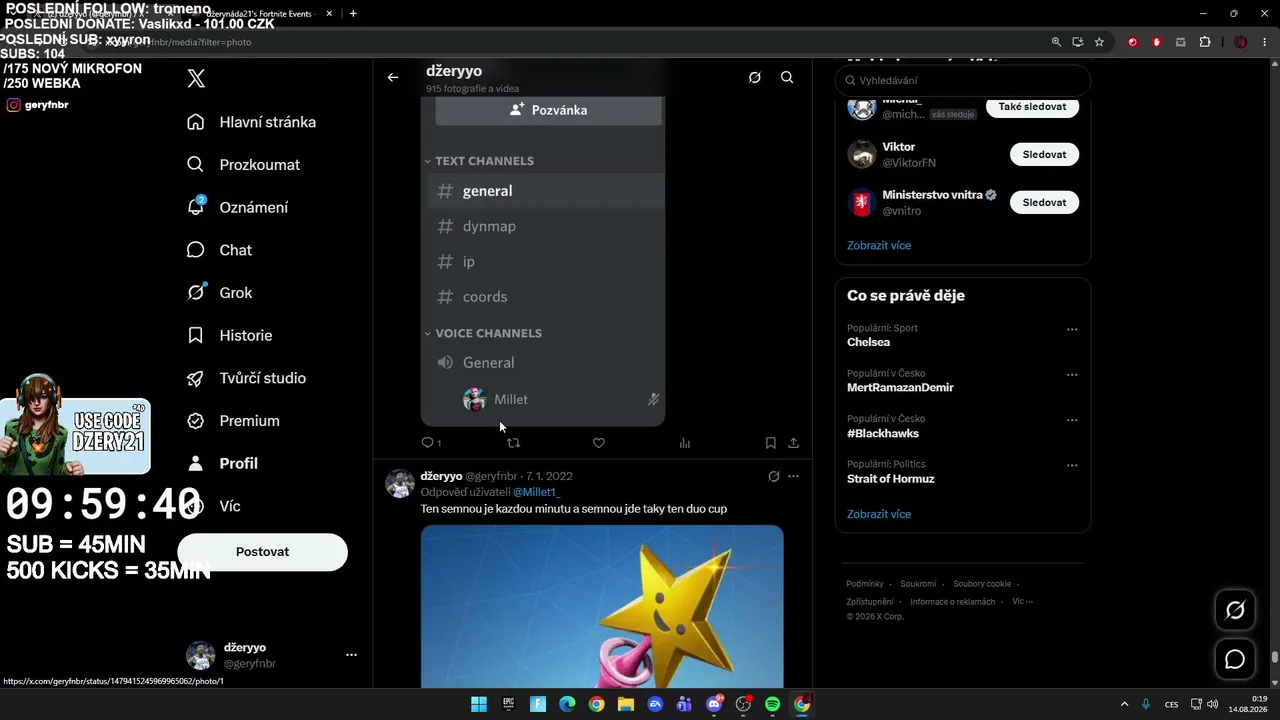1280x720 pixels.
Task: Open Viktor's profile avatar
Action: coord(862,154)
